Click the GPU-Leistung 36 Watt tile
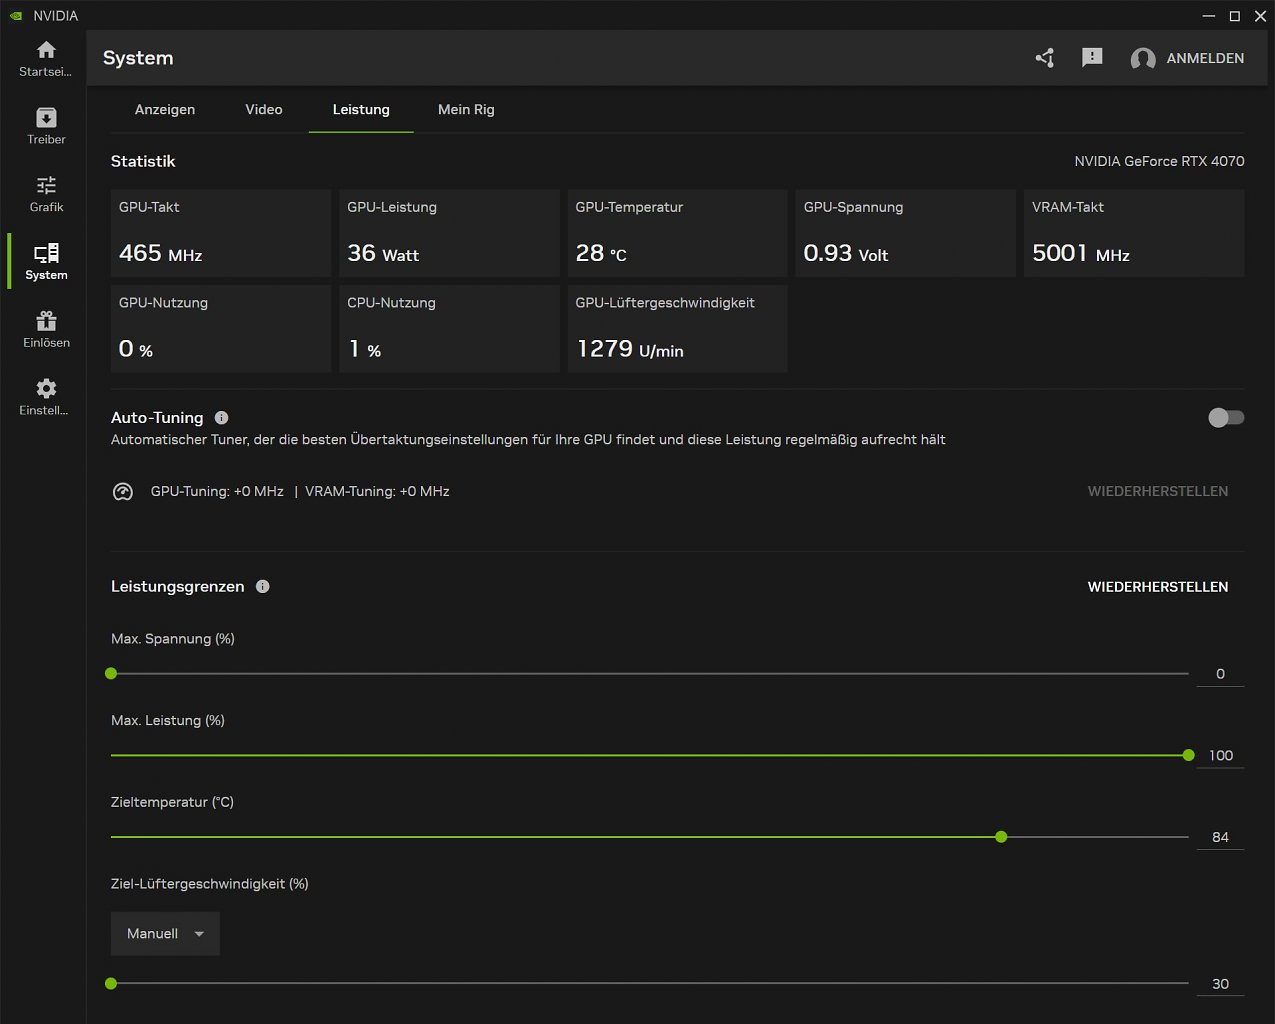The width and height of the screenshot is (1275, 1024). tap(449, 233)
